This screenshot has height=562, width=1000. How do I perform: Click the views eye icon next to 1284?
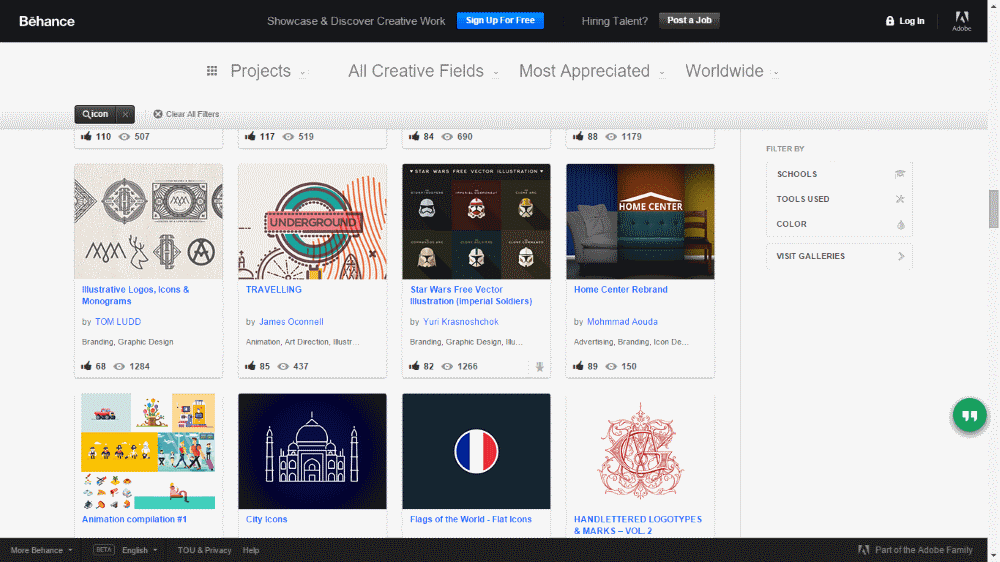[119, 367]
